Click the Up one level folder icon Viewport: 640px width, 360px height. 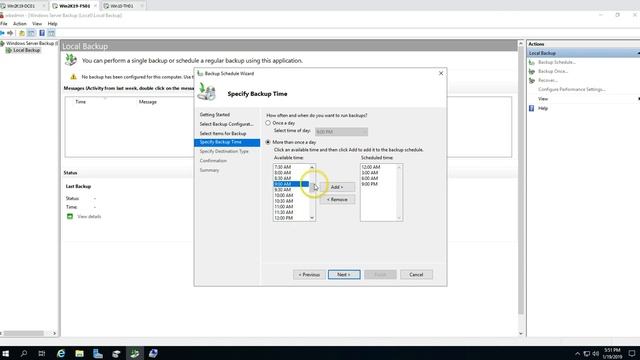22,33
